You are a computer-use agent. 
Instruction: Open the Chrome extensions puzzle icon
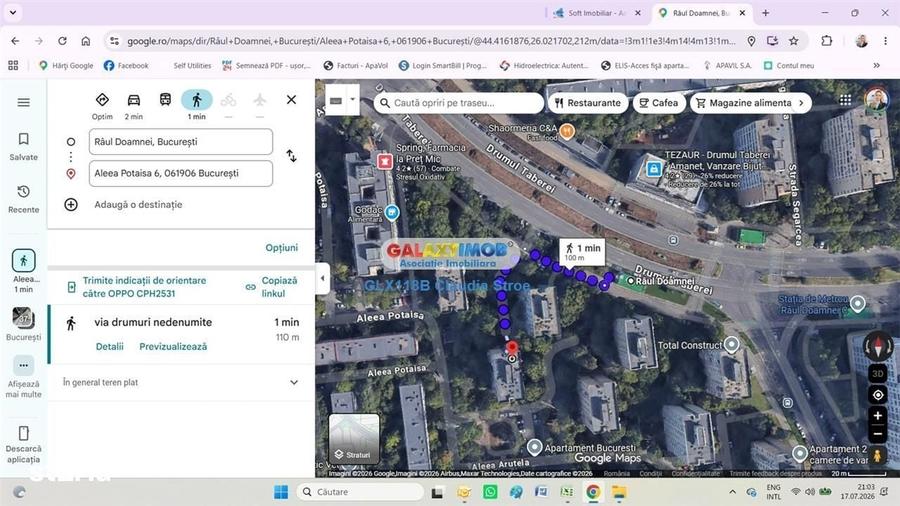(827, 41)
